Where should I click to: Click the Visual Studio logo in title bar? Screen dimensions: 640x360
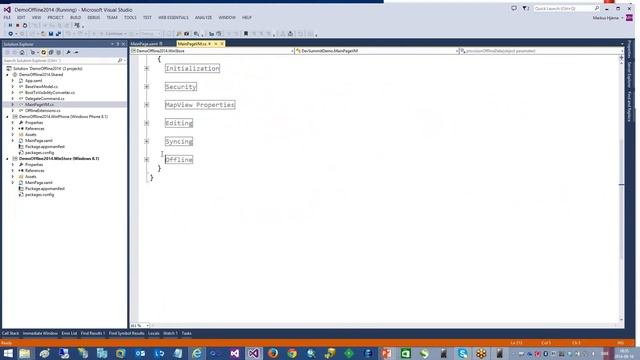[x=7, y=9]
